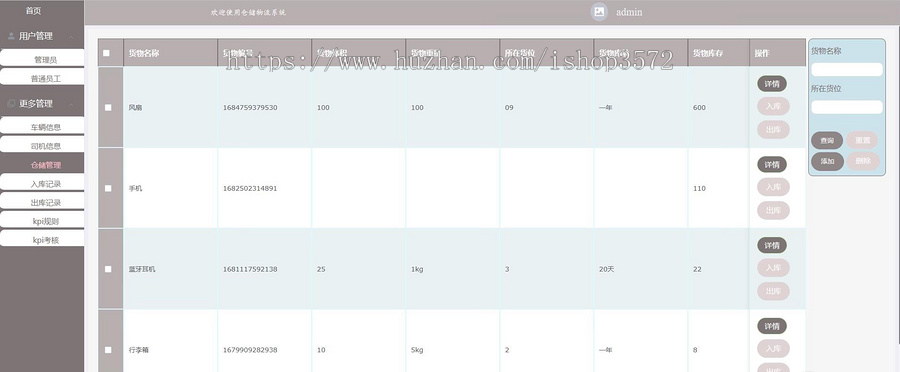Click the admin avatar image icon
The image size is (900, 372).
pyautogui.click(x=599, y=11)
